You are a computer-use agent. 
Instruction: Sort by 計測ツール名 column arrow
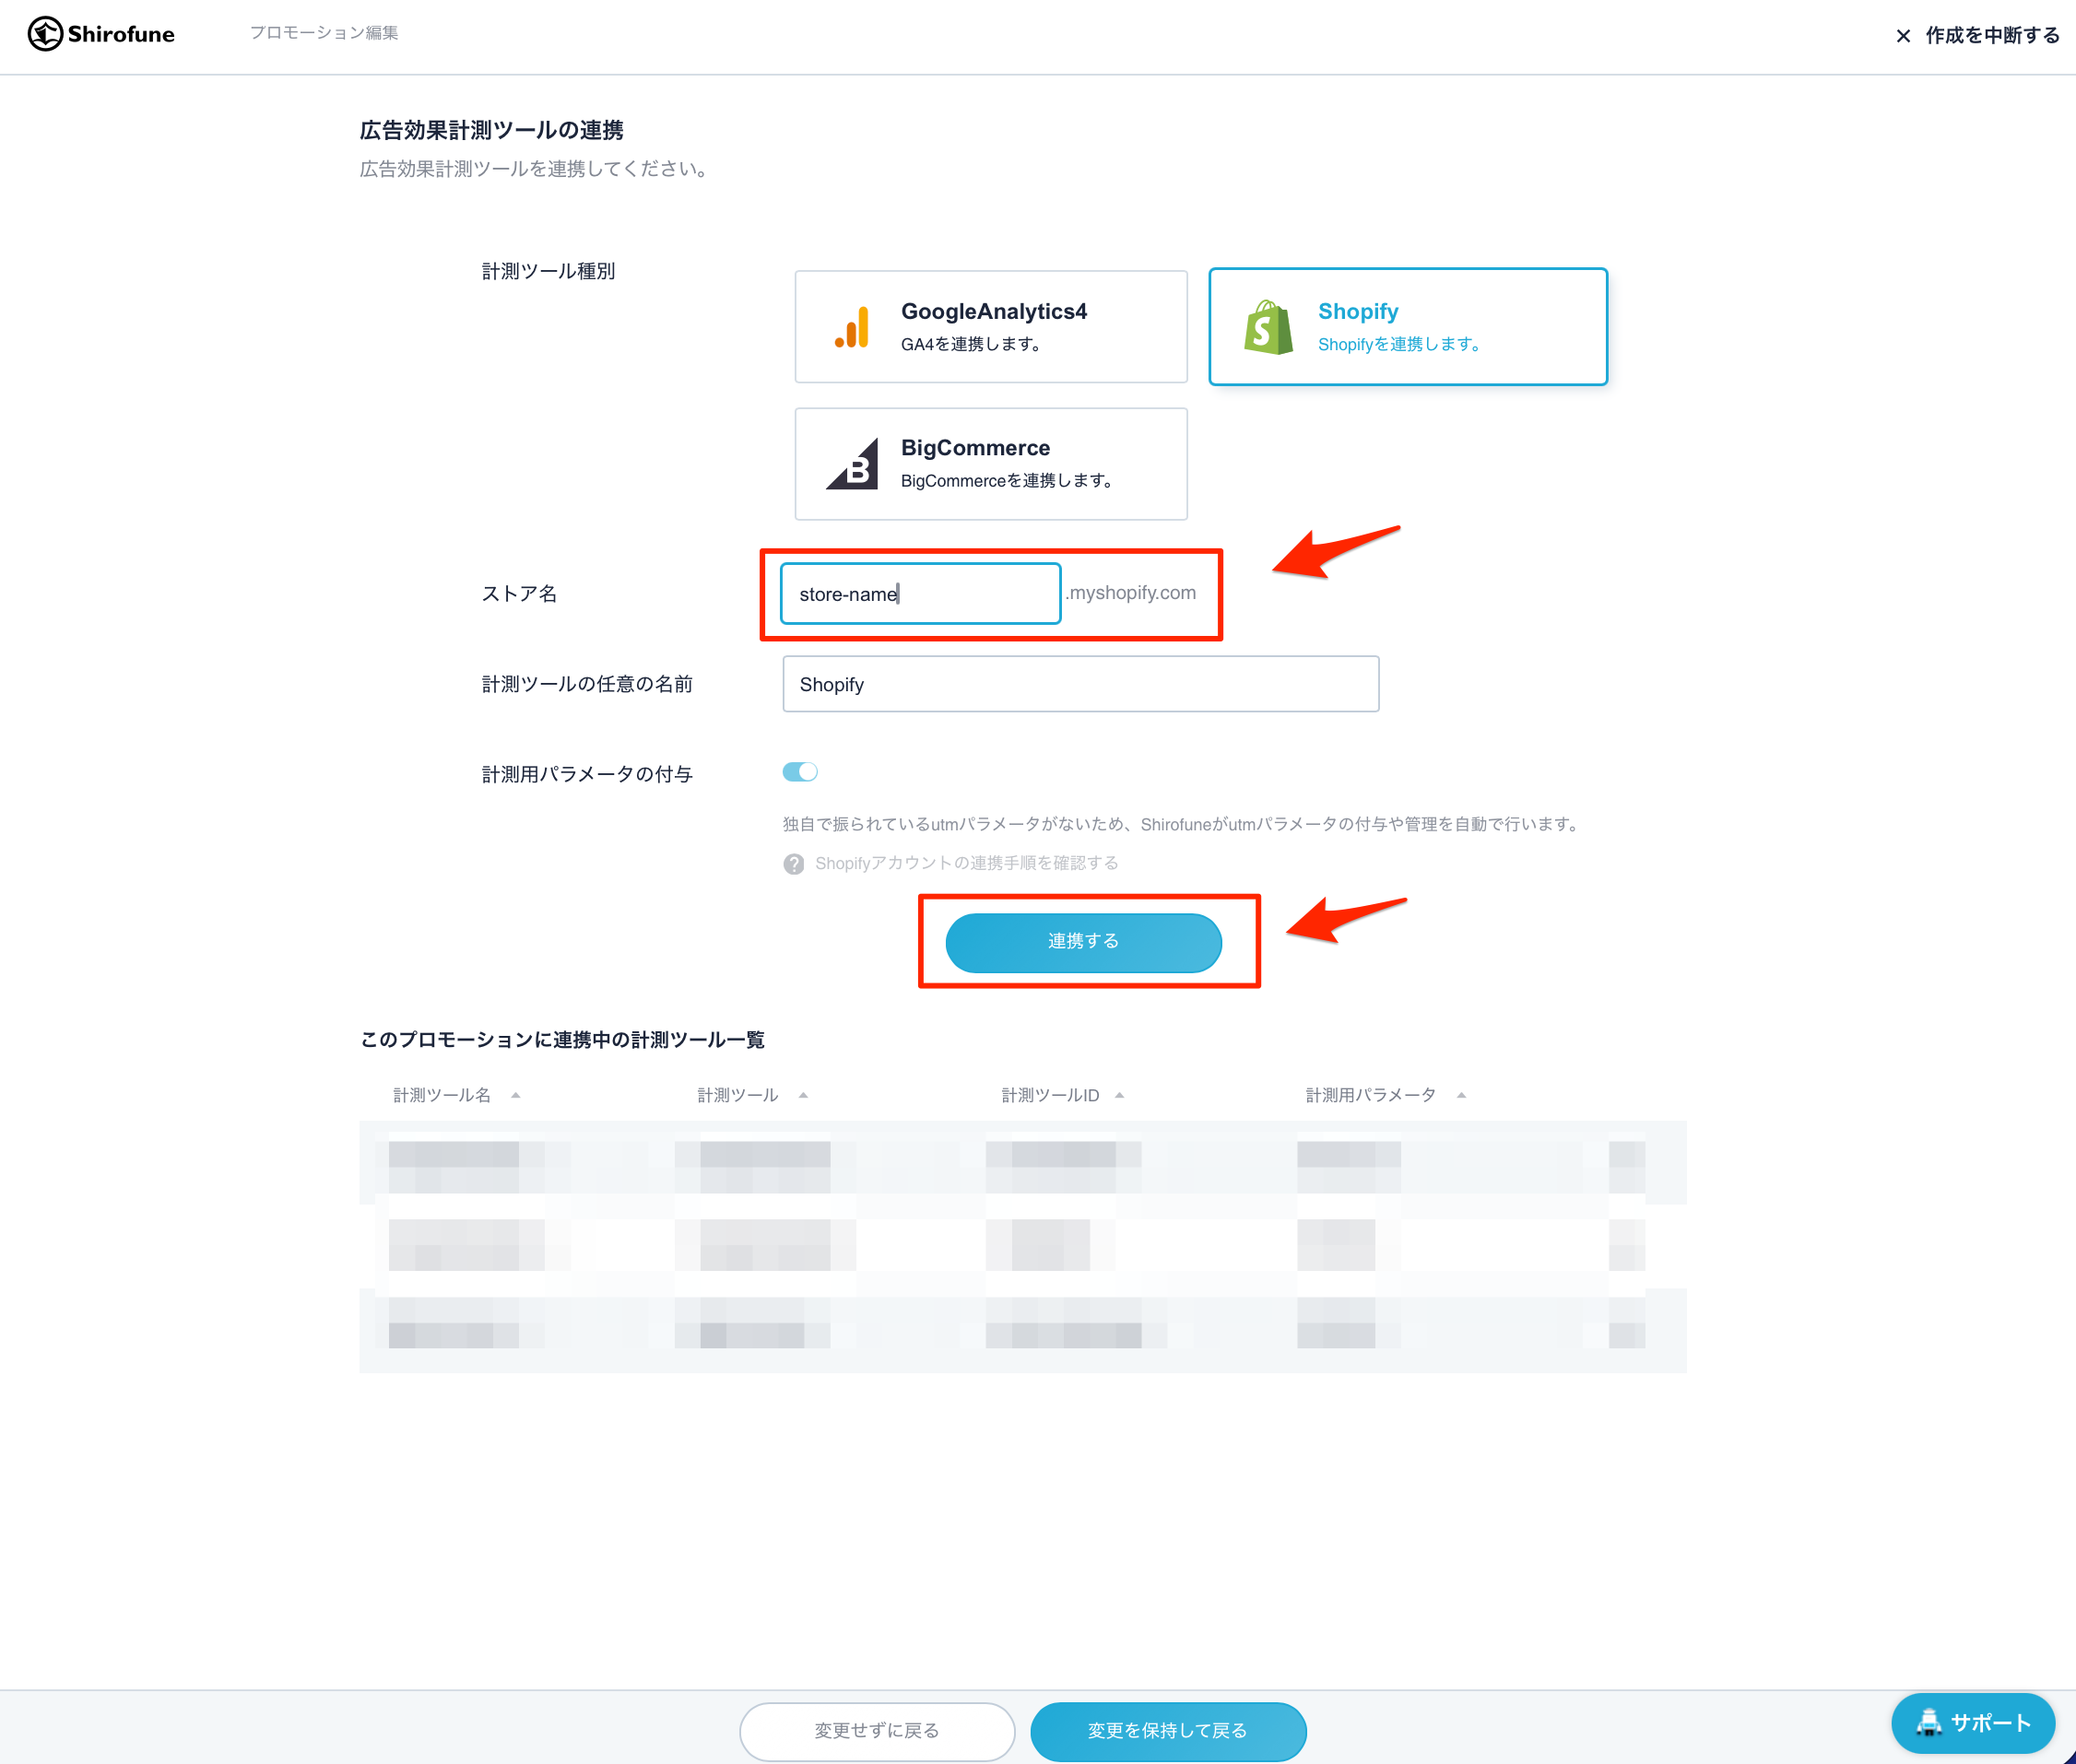(x=516, y=1095)
